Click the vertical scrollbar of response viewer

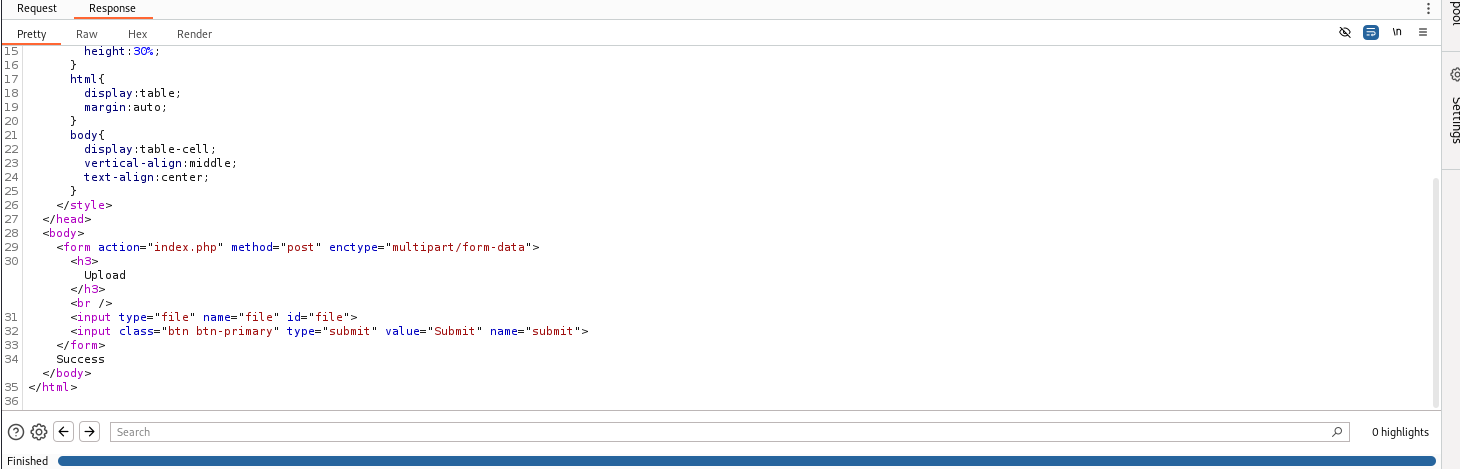pyautogui.click(x=1437, y=290)
